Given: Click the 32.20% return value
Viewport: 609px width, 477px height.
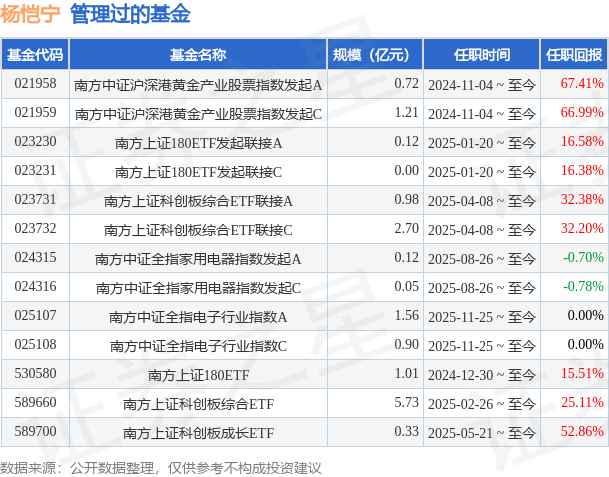Looking at the screenshot, I should 582,228.
